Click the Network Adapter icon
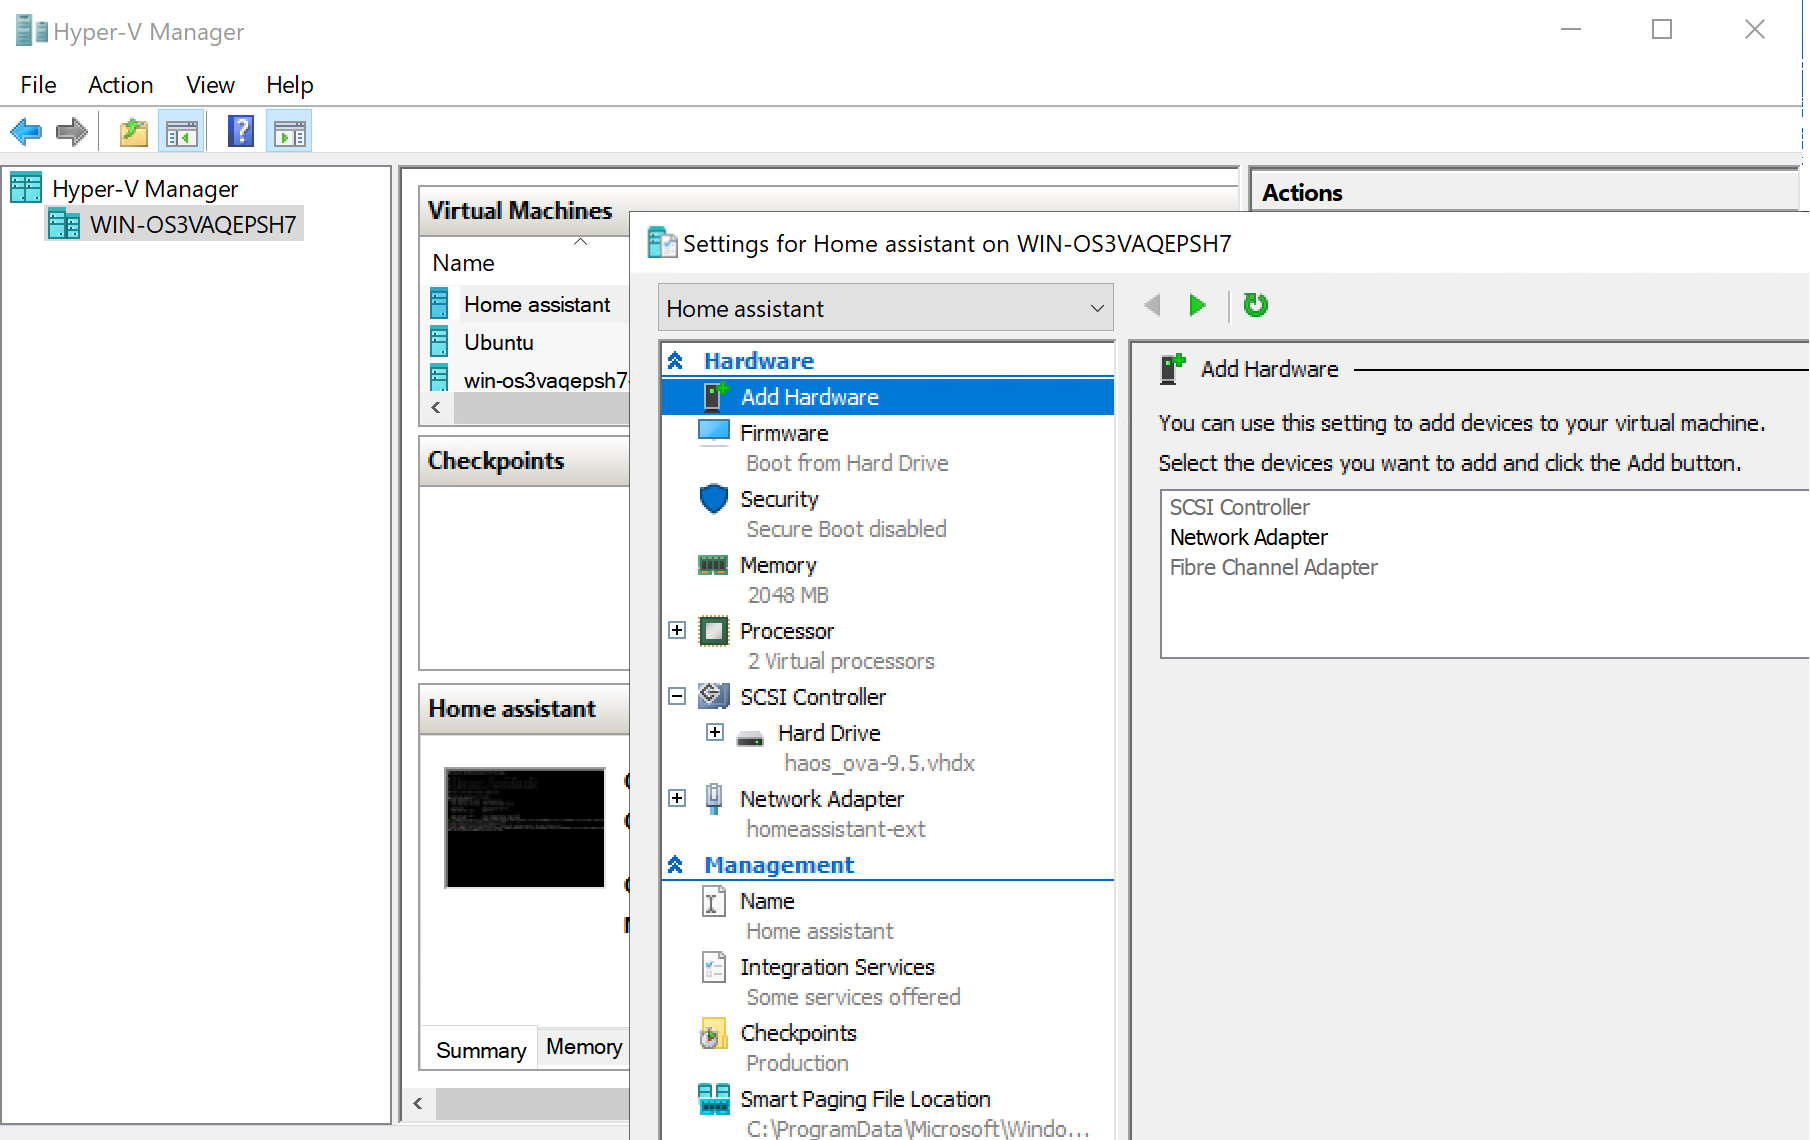This screenshot has width=1810, height=1140. coord(713,799)
